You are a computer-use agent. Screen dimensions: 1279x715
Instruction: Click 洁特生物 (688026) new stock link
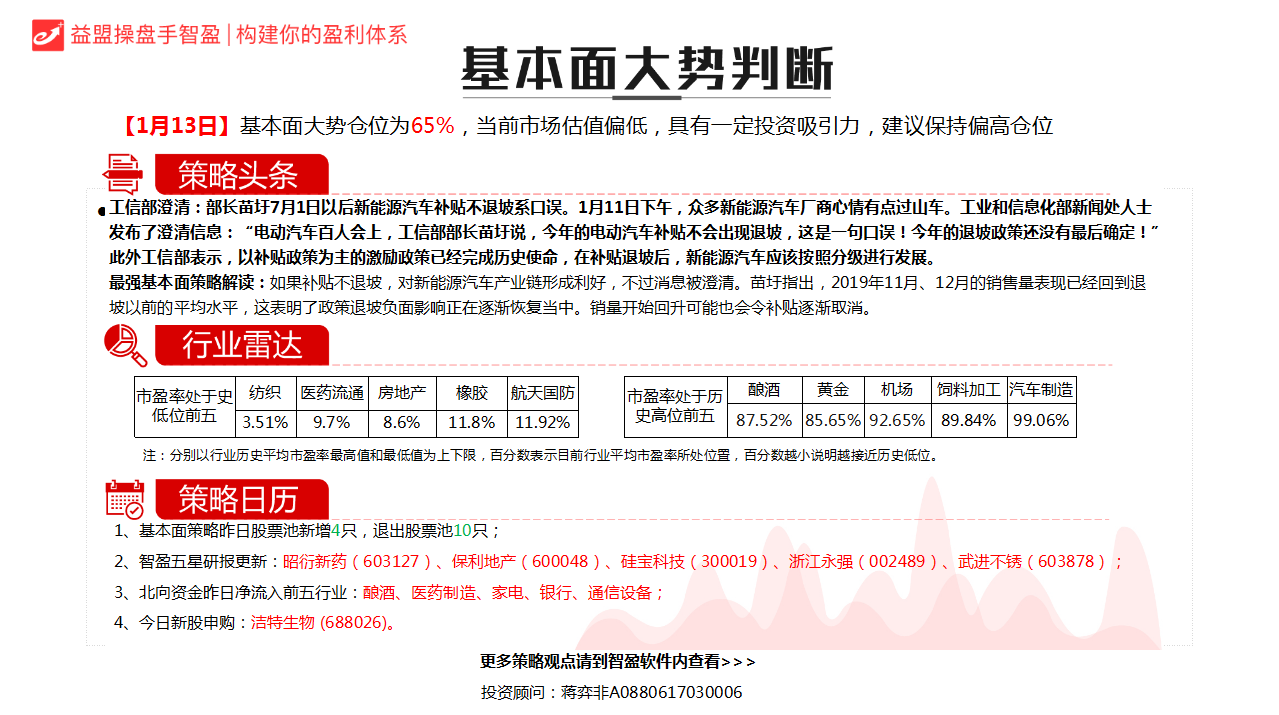pyautogui.click(x=318, y=622)
